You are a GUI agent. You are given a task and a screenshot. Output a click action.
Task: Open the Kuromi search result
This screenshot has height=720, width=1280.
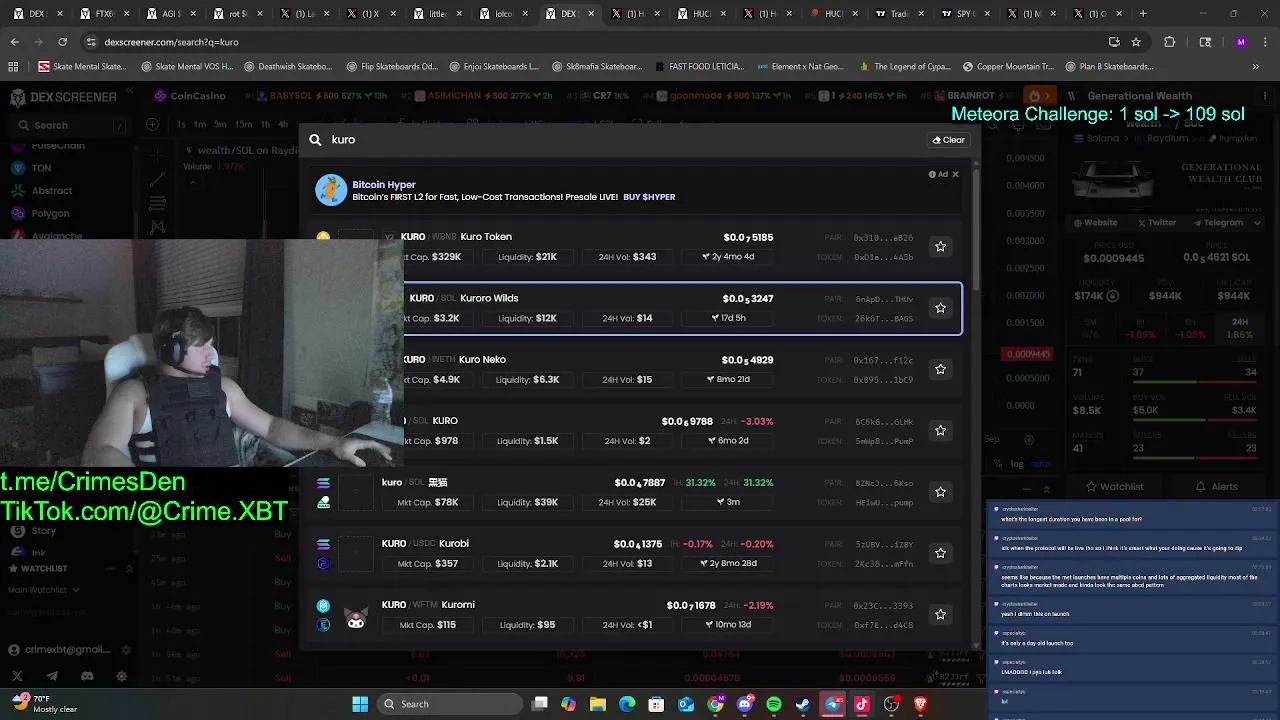coord(635,614)
